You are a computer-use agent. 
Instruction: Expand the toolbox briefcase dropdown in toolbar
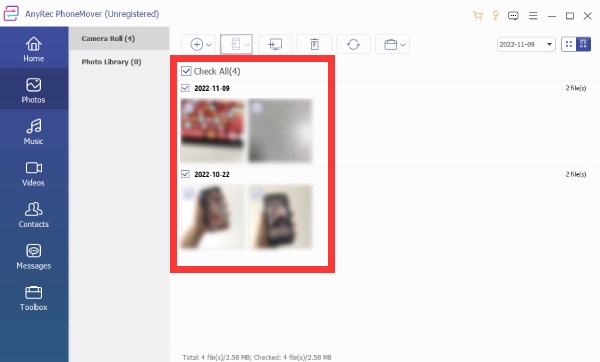[403, 45]
